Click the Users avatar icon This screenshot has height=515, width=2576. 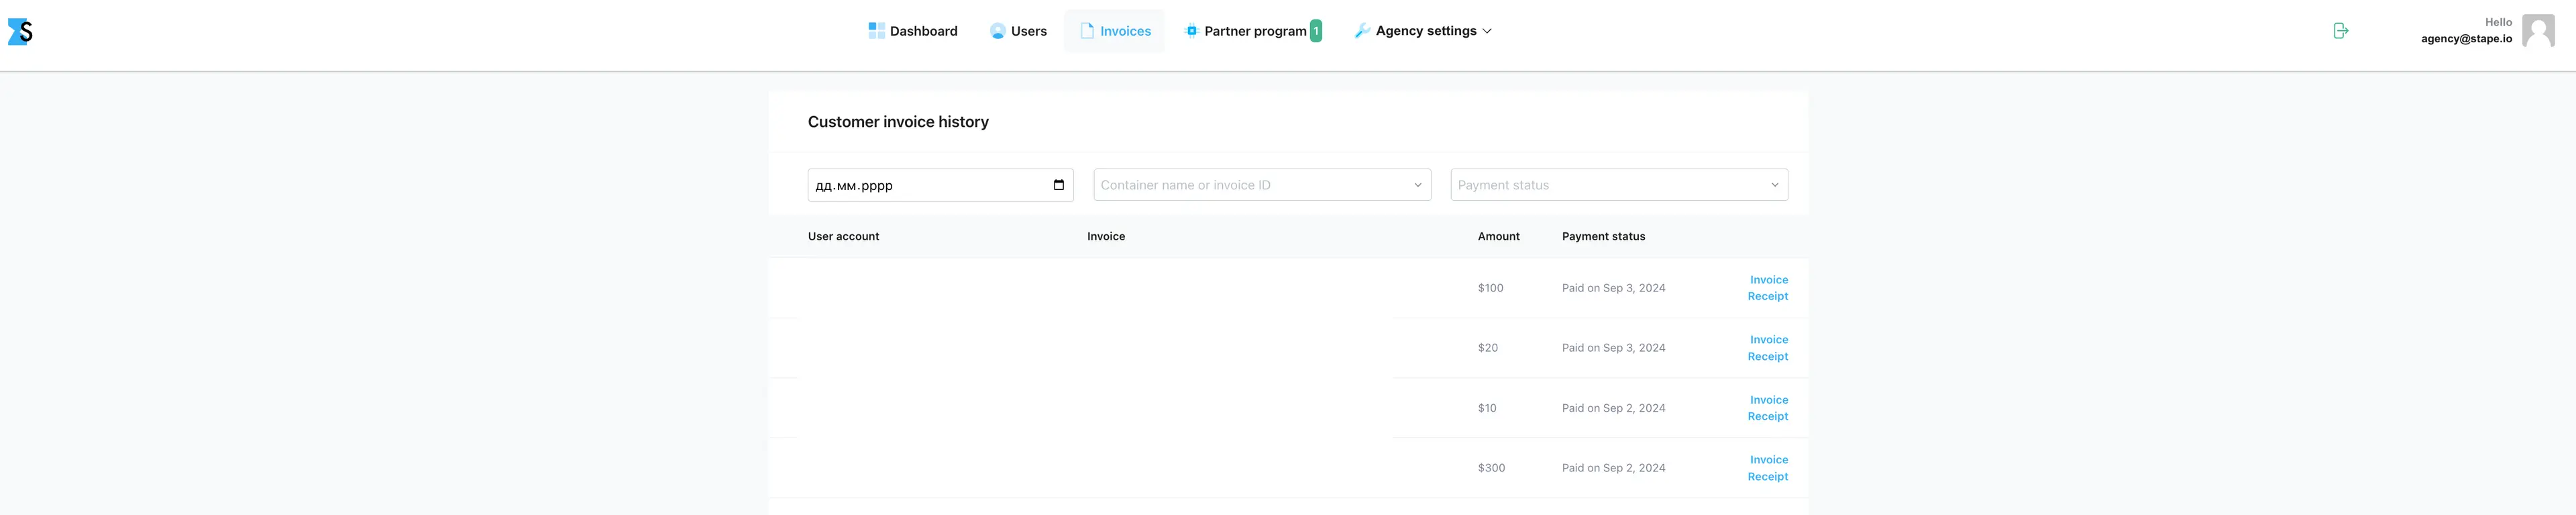coord(997,31)
